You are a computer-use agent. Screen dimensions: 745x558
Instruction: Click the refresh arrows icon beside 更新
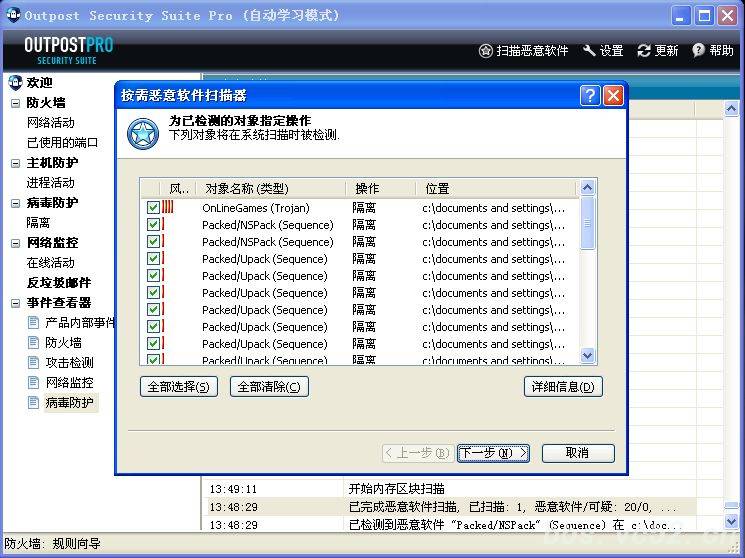pos(644,50)
